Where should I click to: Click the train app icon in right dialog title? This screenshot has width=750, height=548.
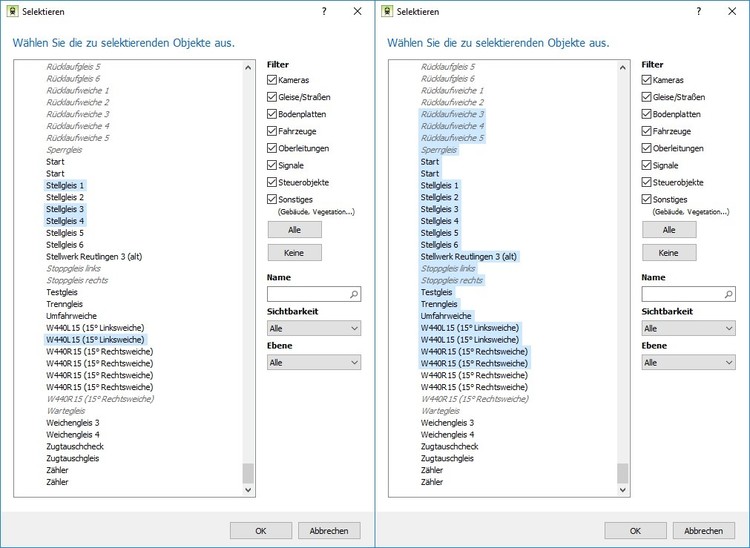point(386,11)
